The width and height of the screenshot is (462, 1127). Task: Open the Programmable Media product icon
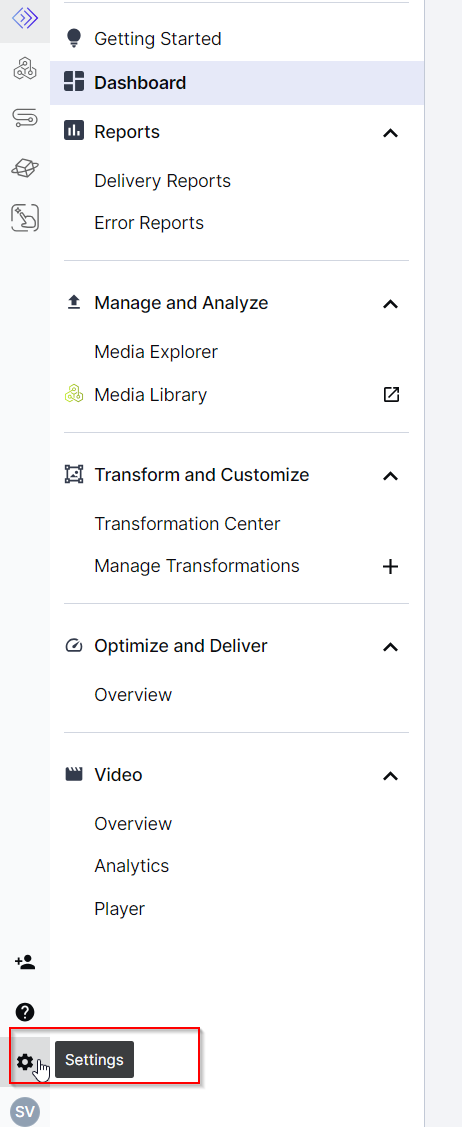(25, 17)
